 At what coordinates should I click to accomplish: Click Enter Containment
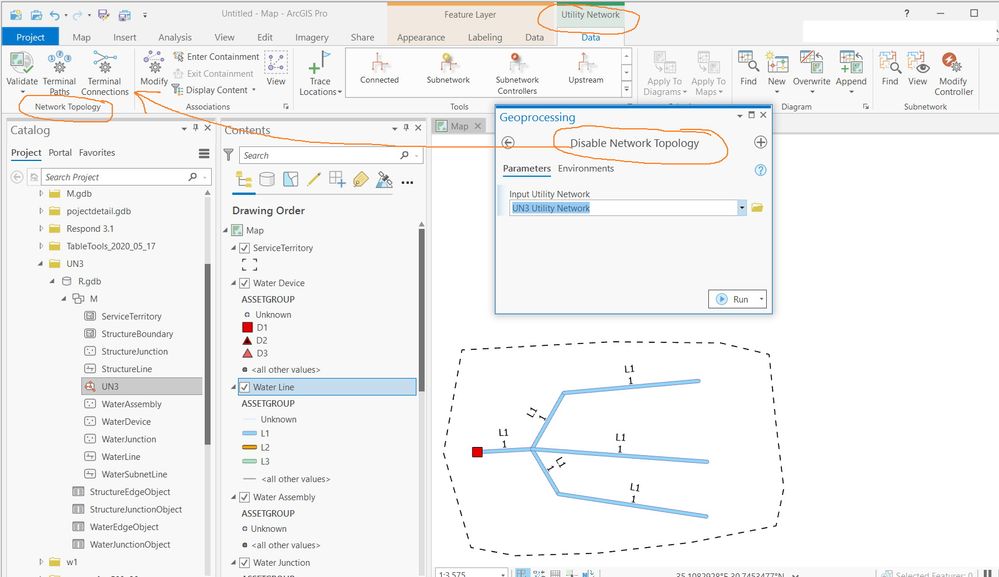[217, 57]
